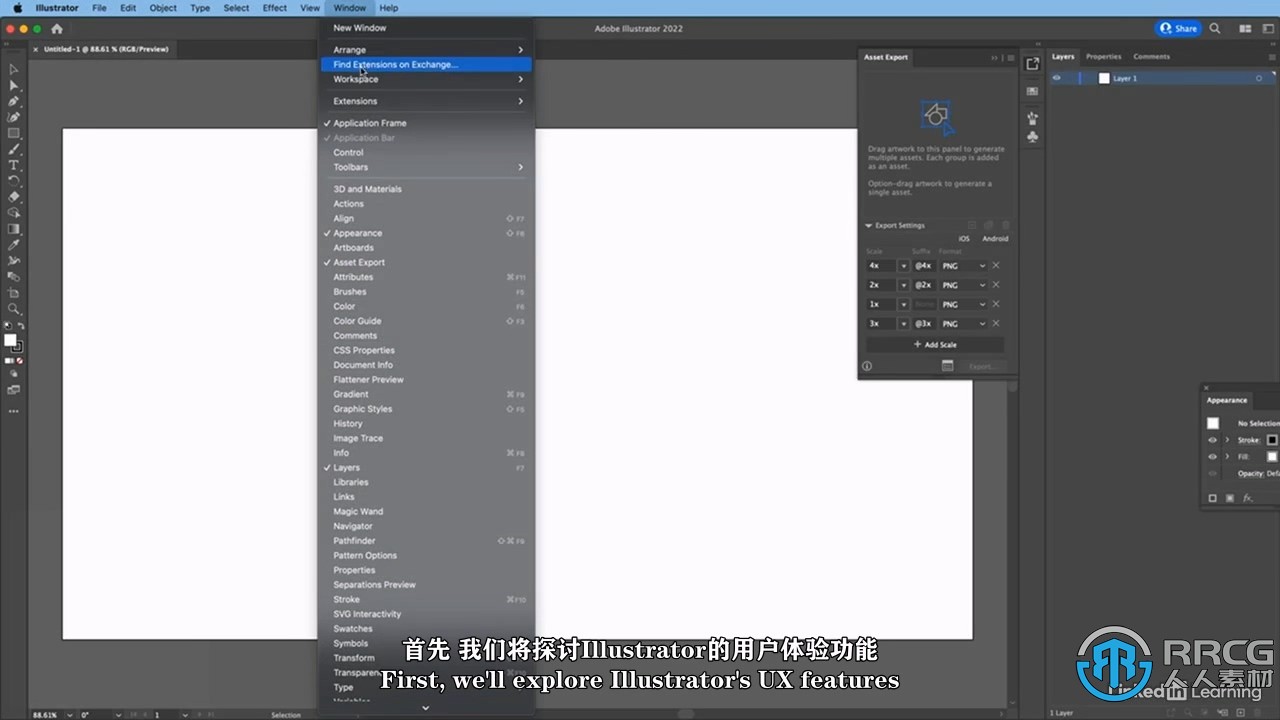This screenshot has width=1280, height=720.
Task: Select the Paintbrush tool
Action: tap(14, 149)
